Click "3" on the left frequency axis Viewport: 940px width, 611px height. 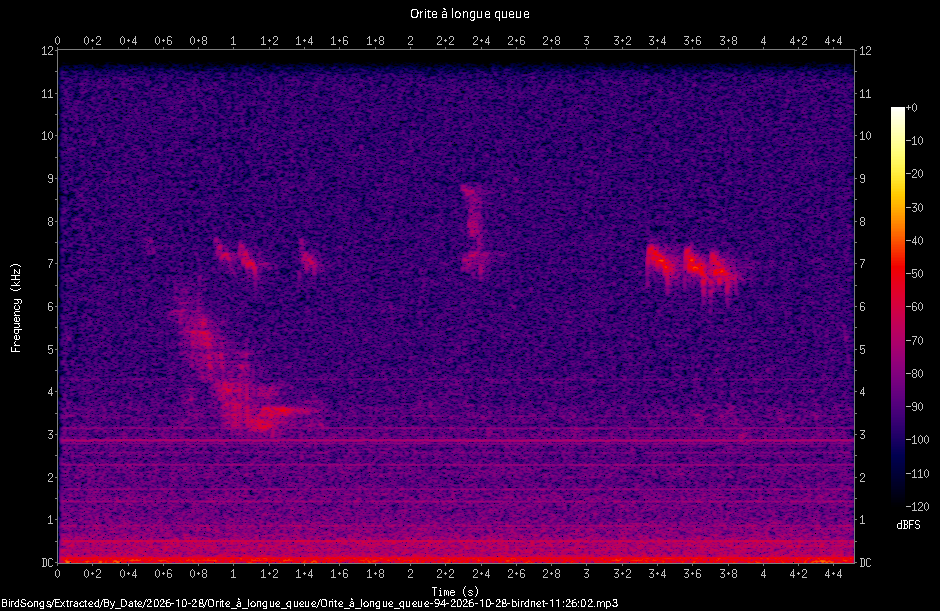click(x=50, y=434)
